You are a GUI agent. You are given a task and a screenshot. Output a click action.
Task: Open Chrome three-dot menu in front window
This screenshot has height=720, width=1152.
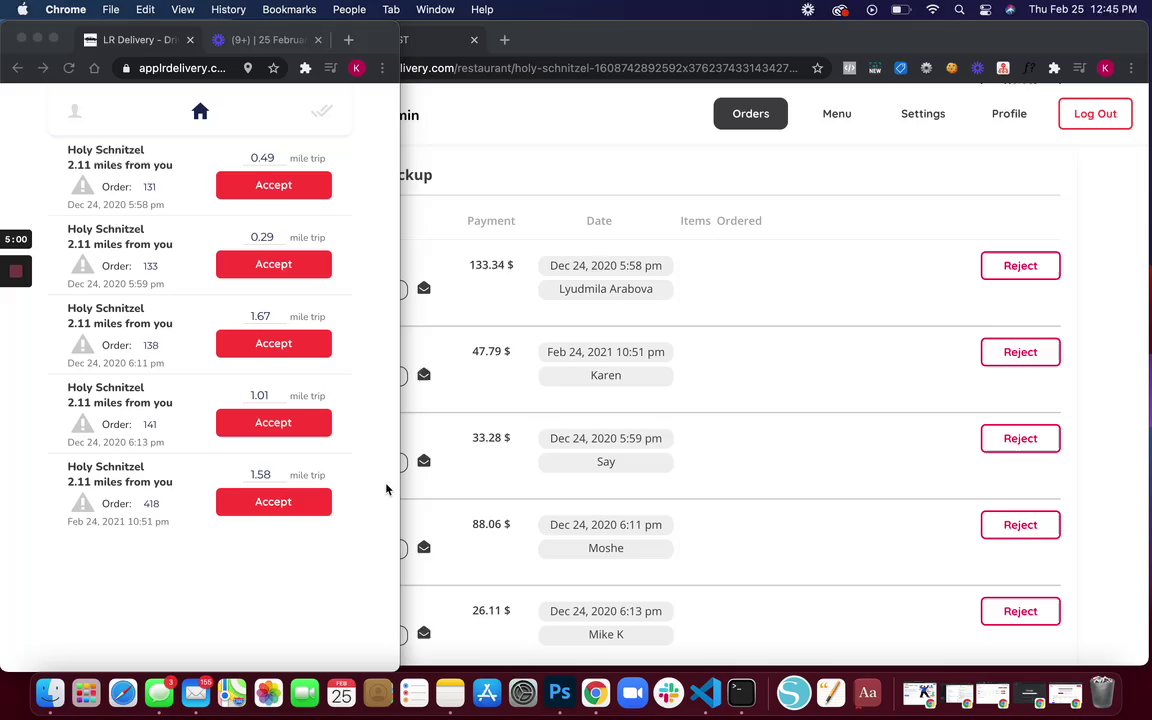382,68
